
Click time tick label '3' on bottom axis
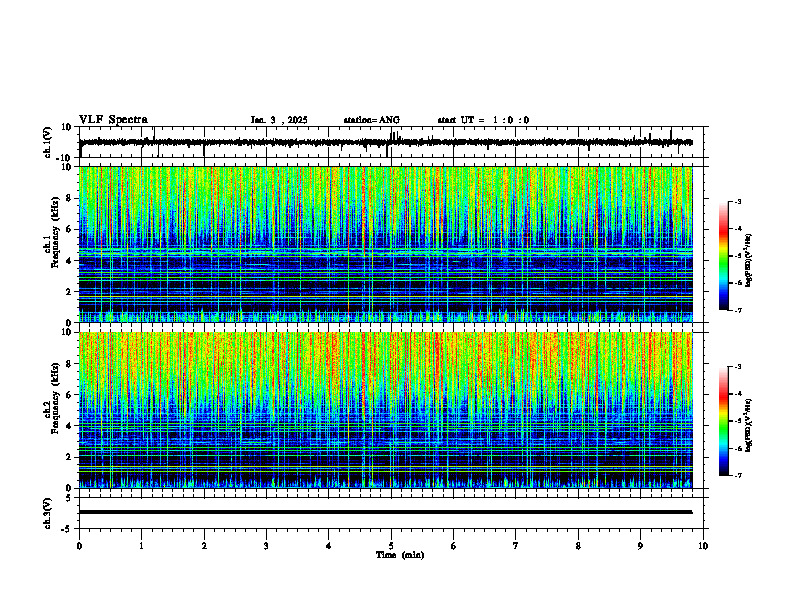coord(266,546)
